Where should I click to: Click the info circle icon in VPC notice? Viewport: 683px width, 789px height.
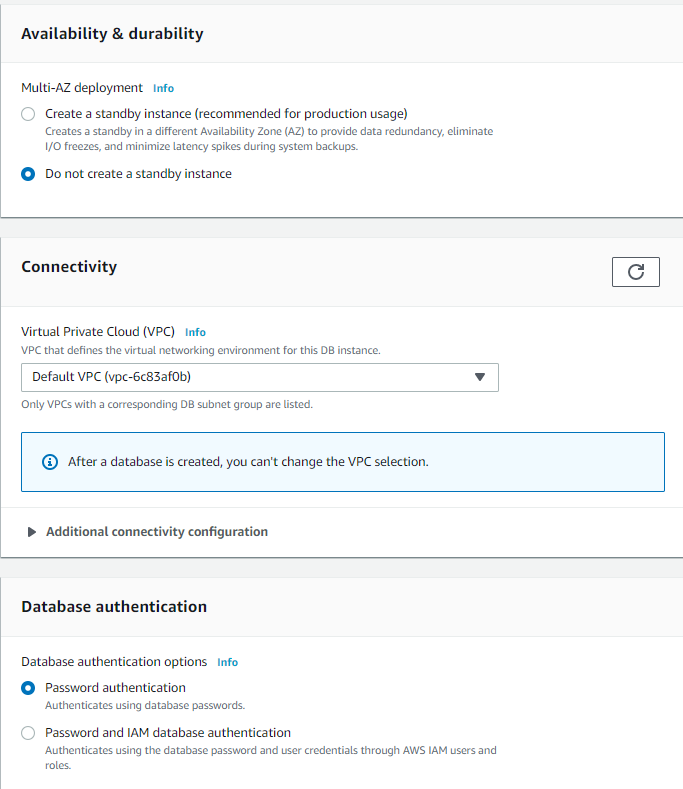coord(50,461)
